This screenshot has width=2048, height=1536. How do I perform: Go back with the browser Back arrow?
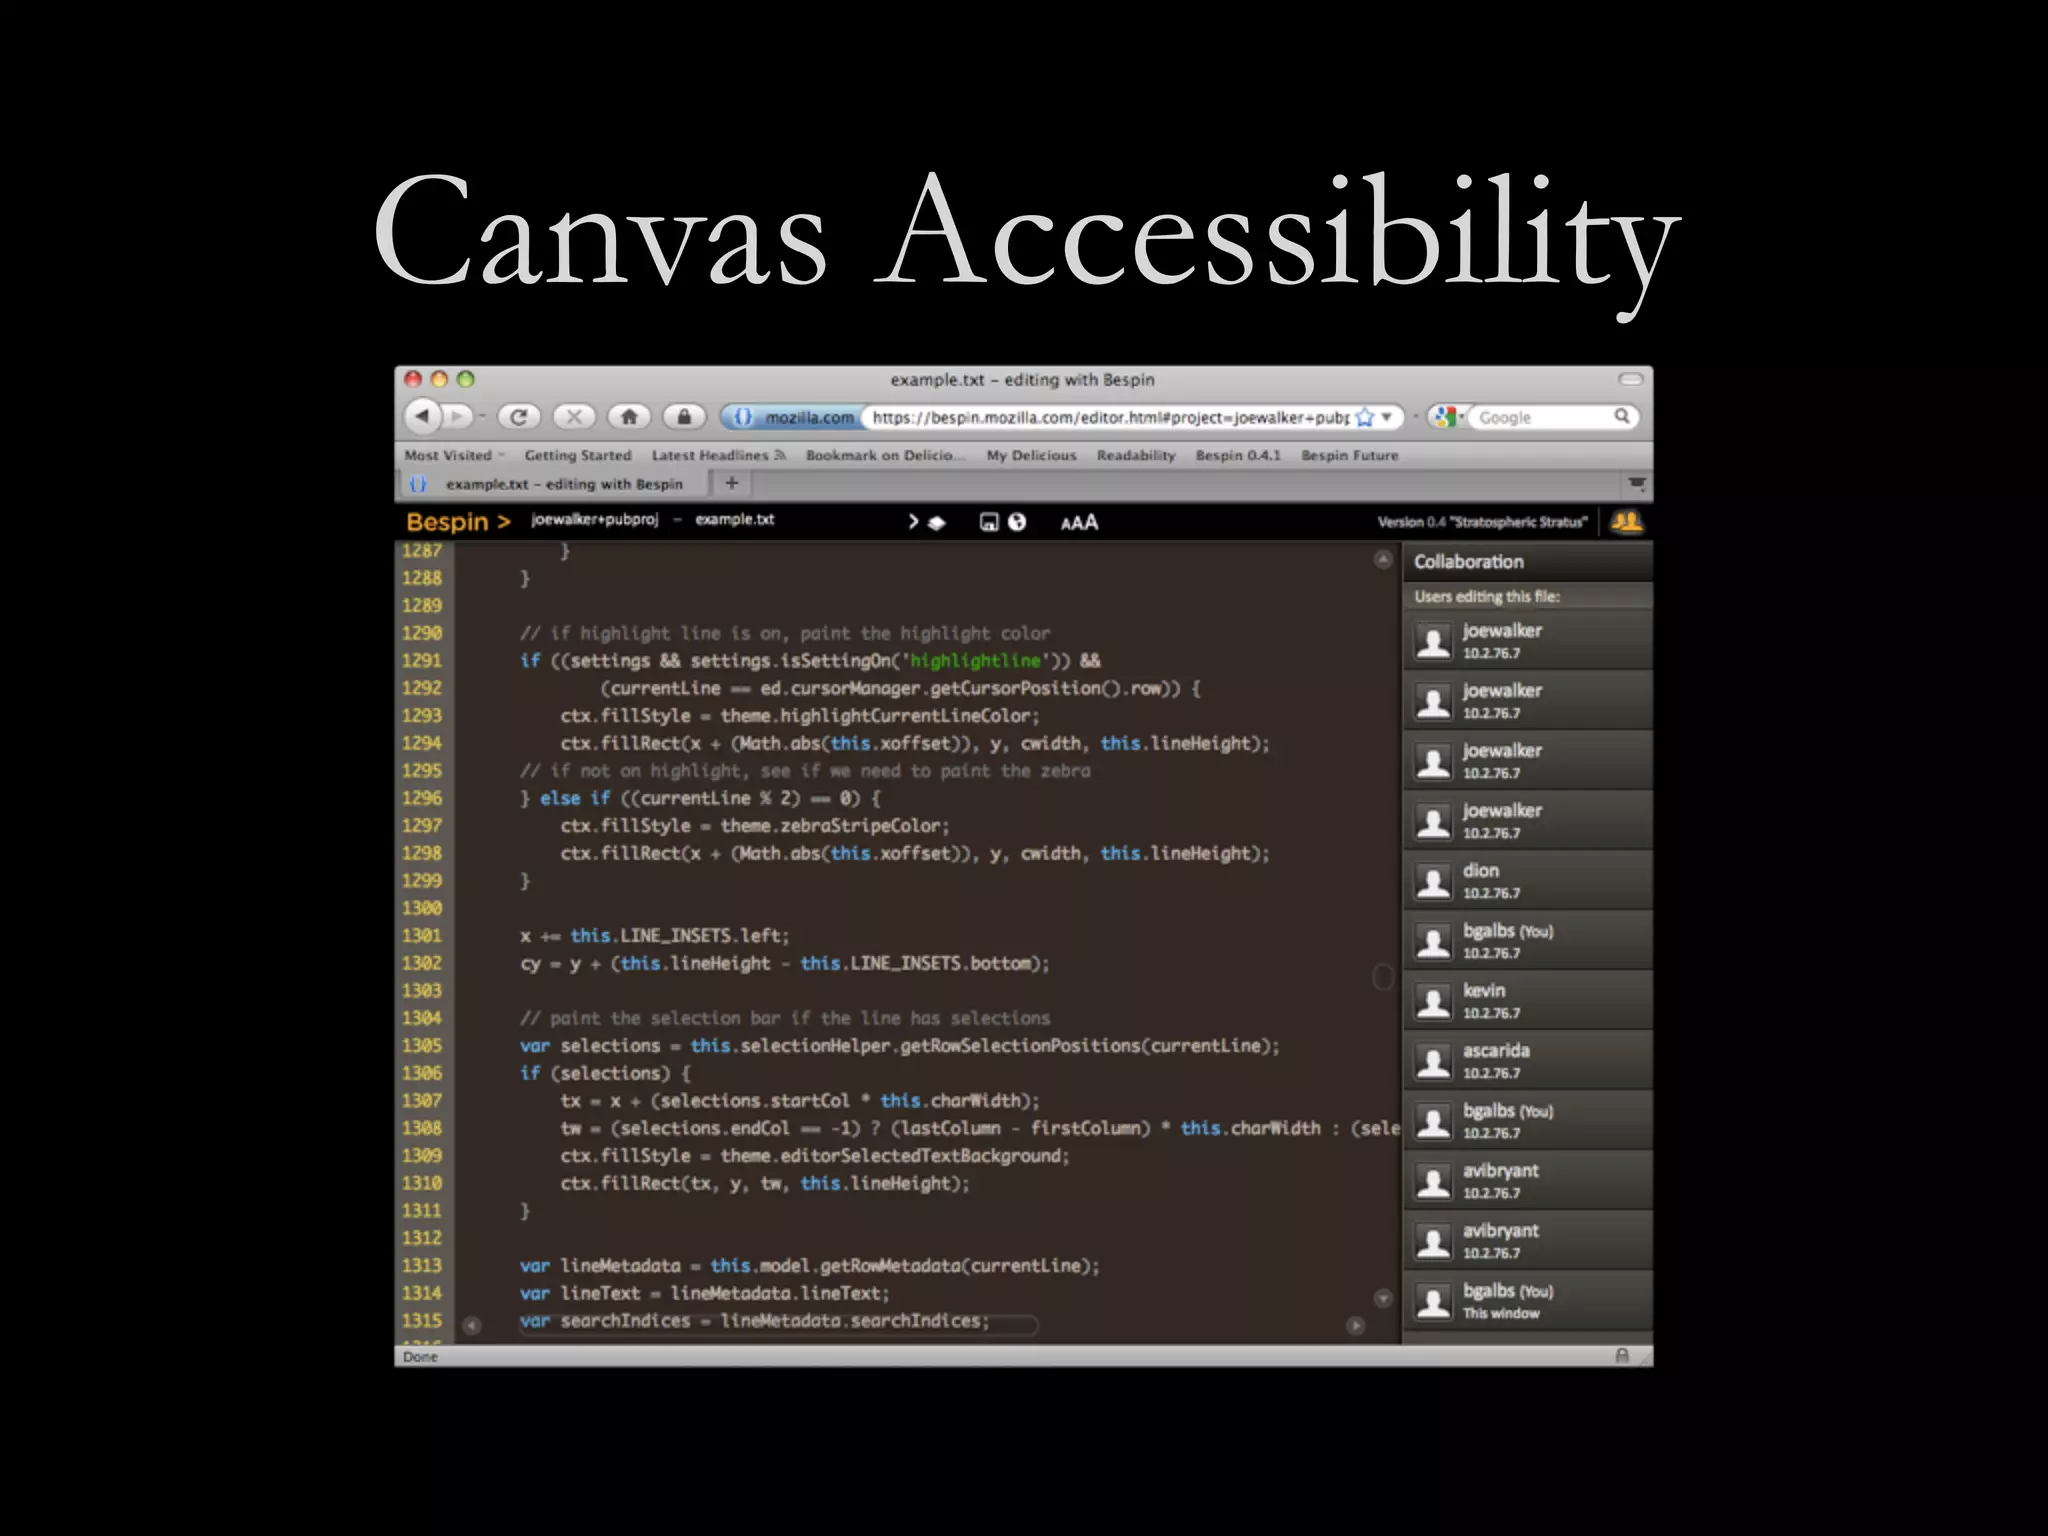tap(422, 416)
